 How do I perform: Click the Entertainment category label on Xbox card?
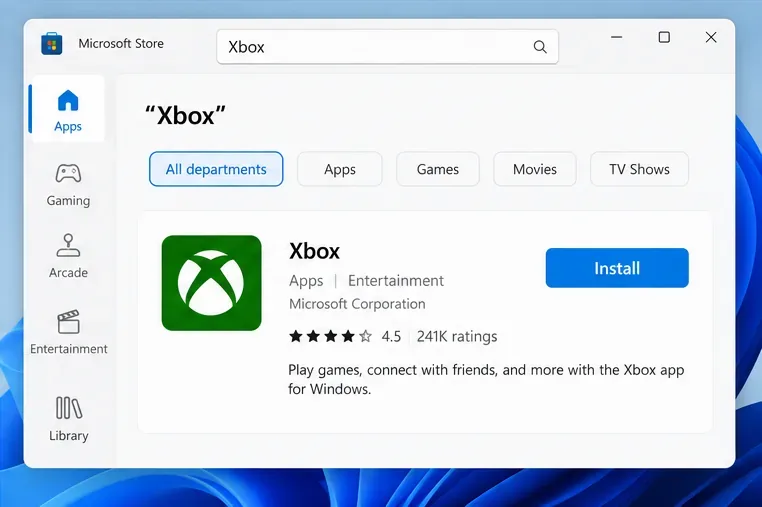point(396,280)
